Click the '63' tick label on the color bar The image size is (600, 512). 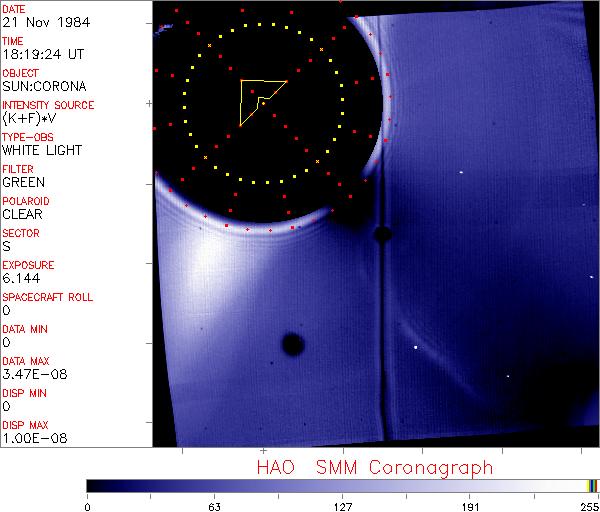pos(214,505)
